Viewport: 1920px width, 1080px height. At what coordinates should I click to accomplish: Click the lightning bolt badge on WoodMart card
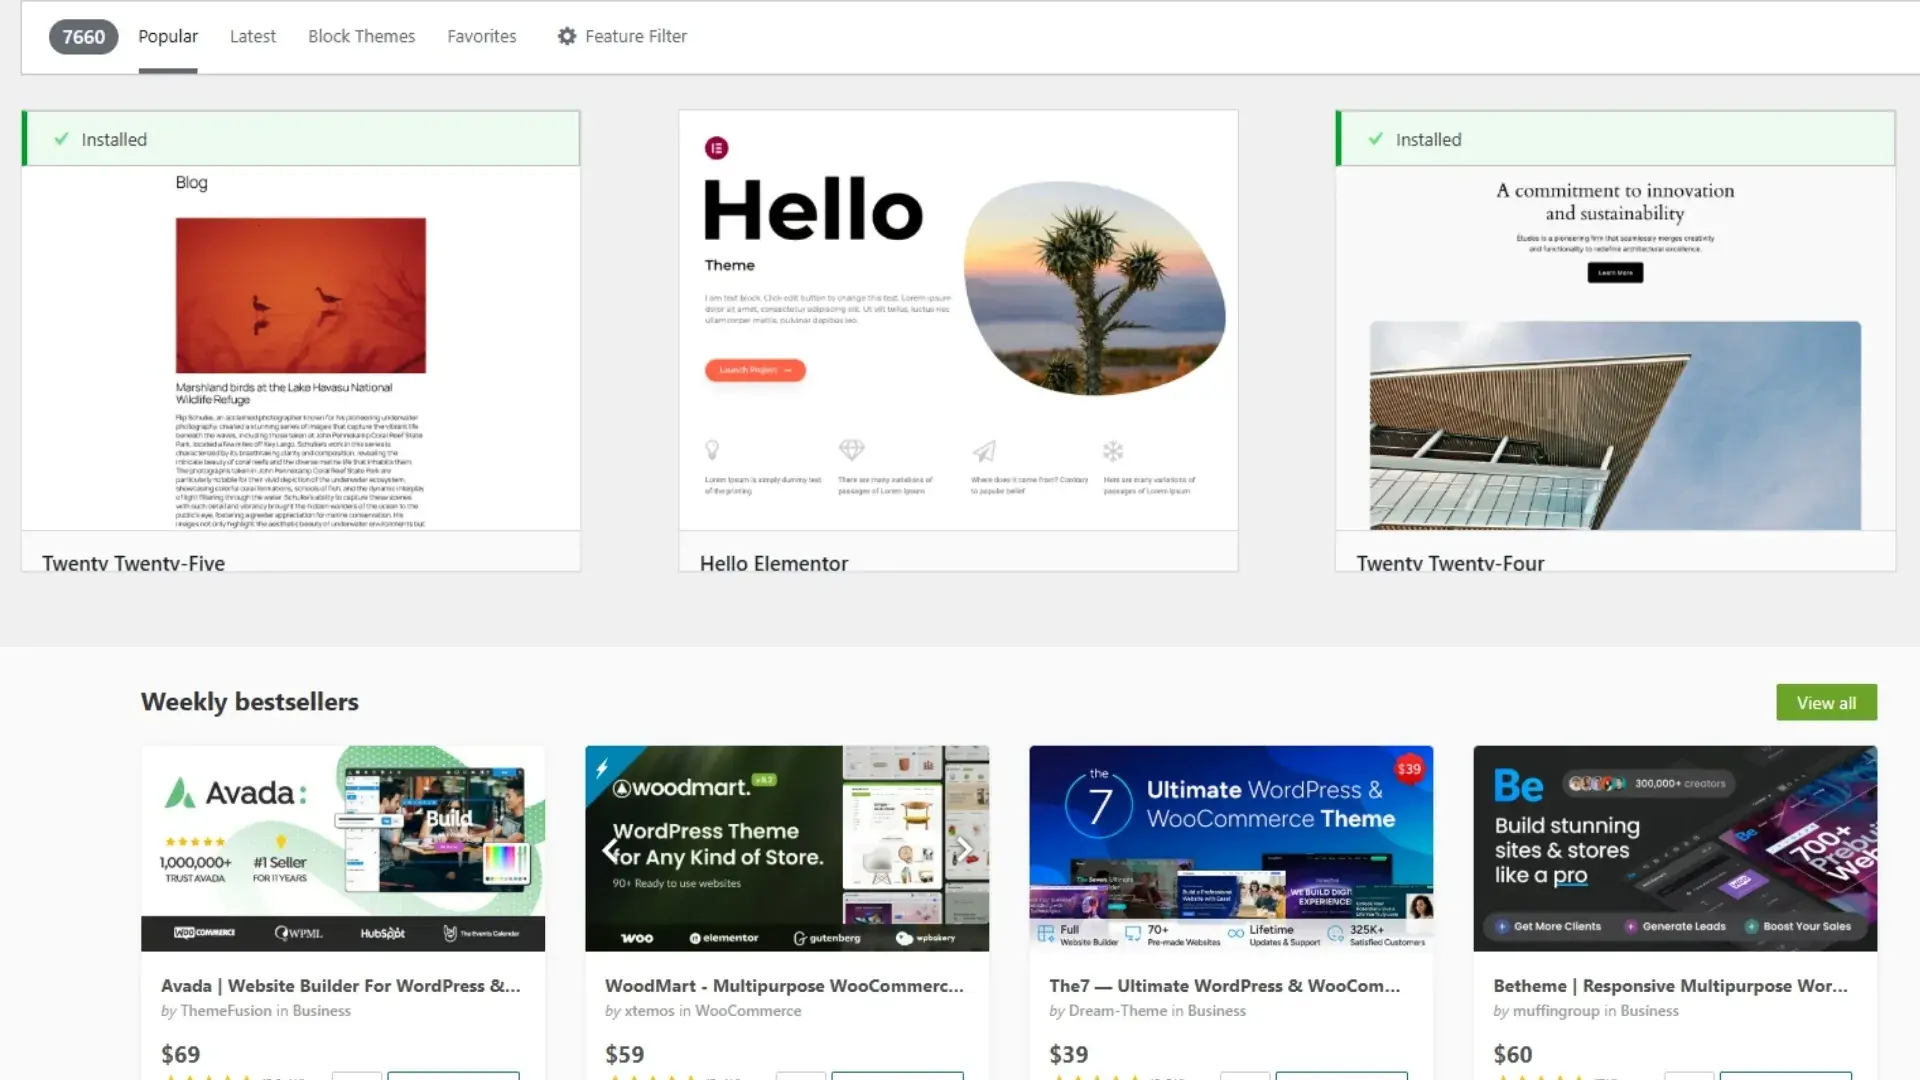pyautogui.click(x=602, y=766)
